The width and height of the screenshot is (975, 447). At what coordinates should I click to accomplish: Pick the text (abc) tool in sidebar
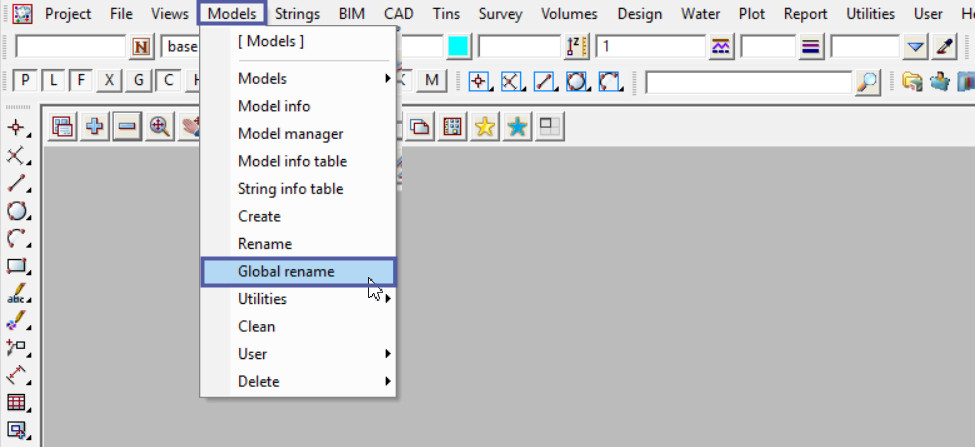tap(16, 294)
